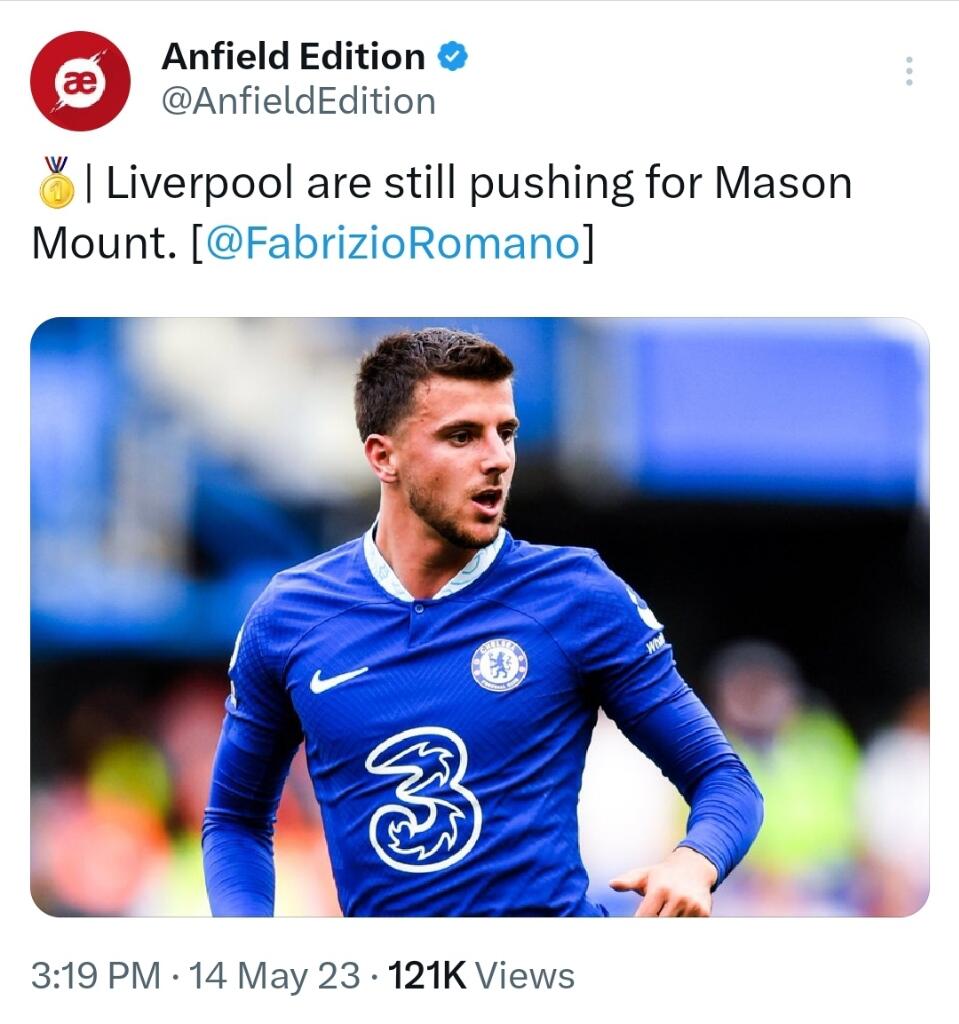
Task: Click the word Liverpool in the tweet
Action: click(x=200, y=184)
